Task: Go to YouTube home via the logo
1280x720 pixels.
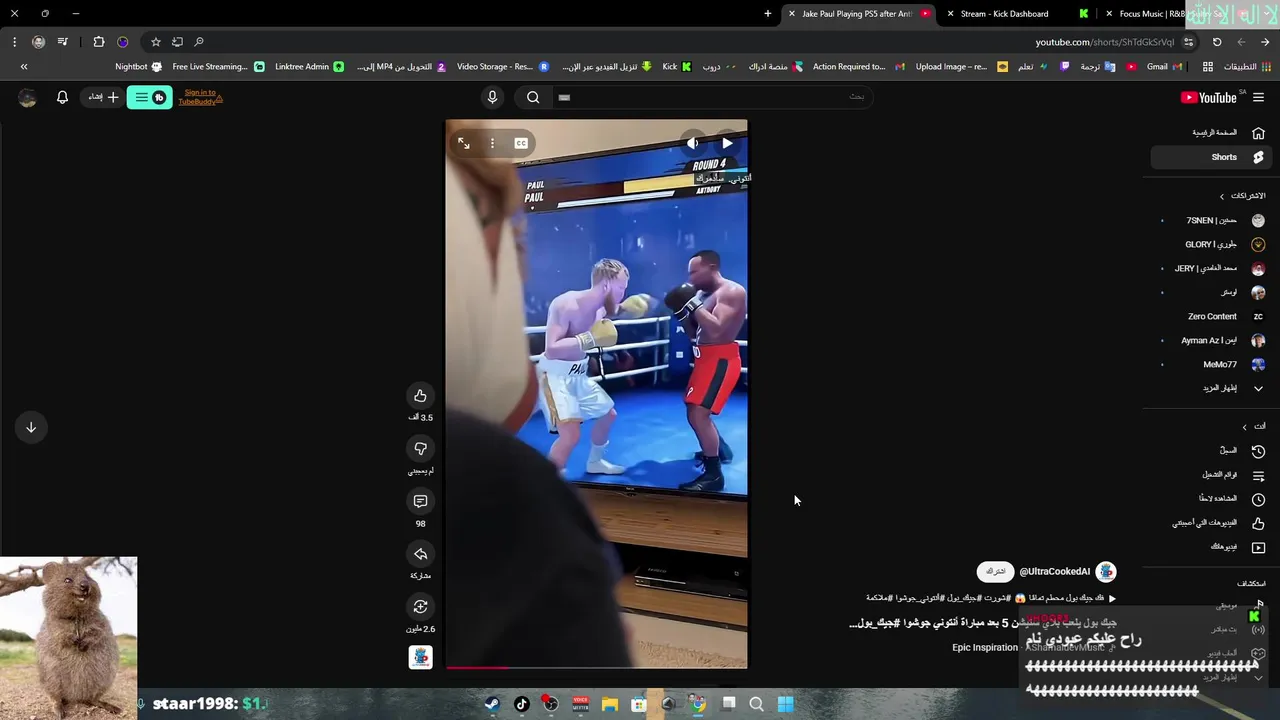Action: 1209,97
